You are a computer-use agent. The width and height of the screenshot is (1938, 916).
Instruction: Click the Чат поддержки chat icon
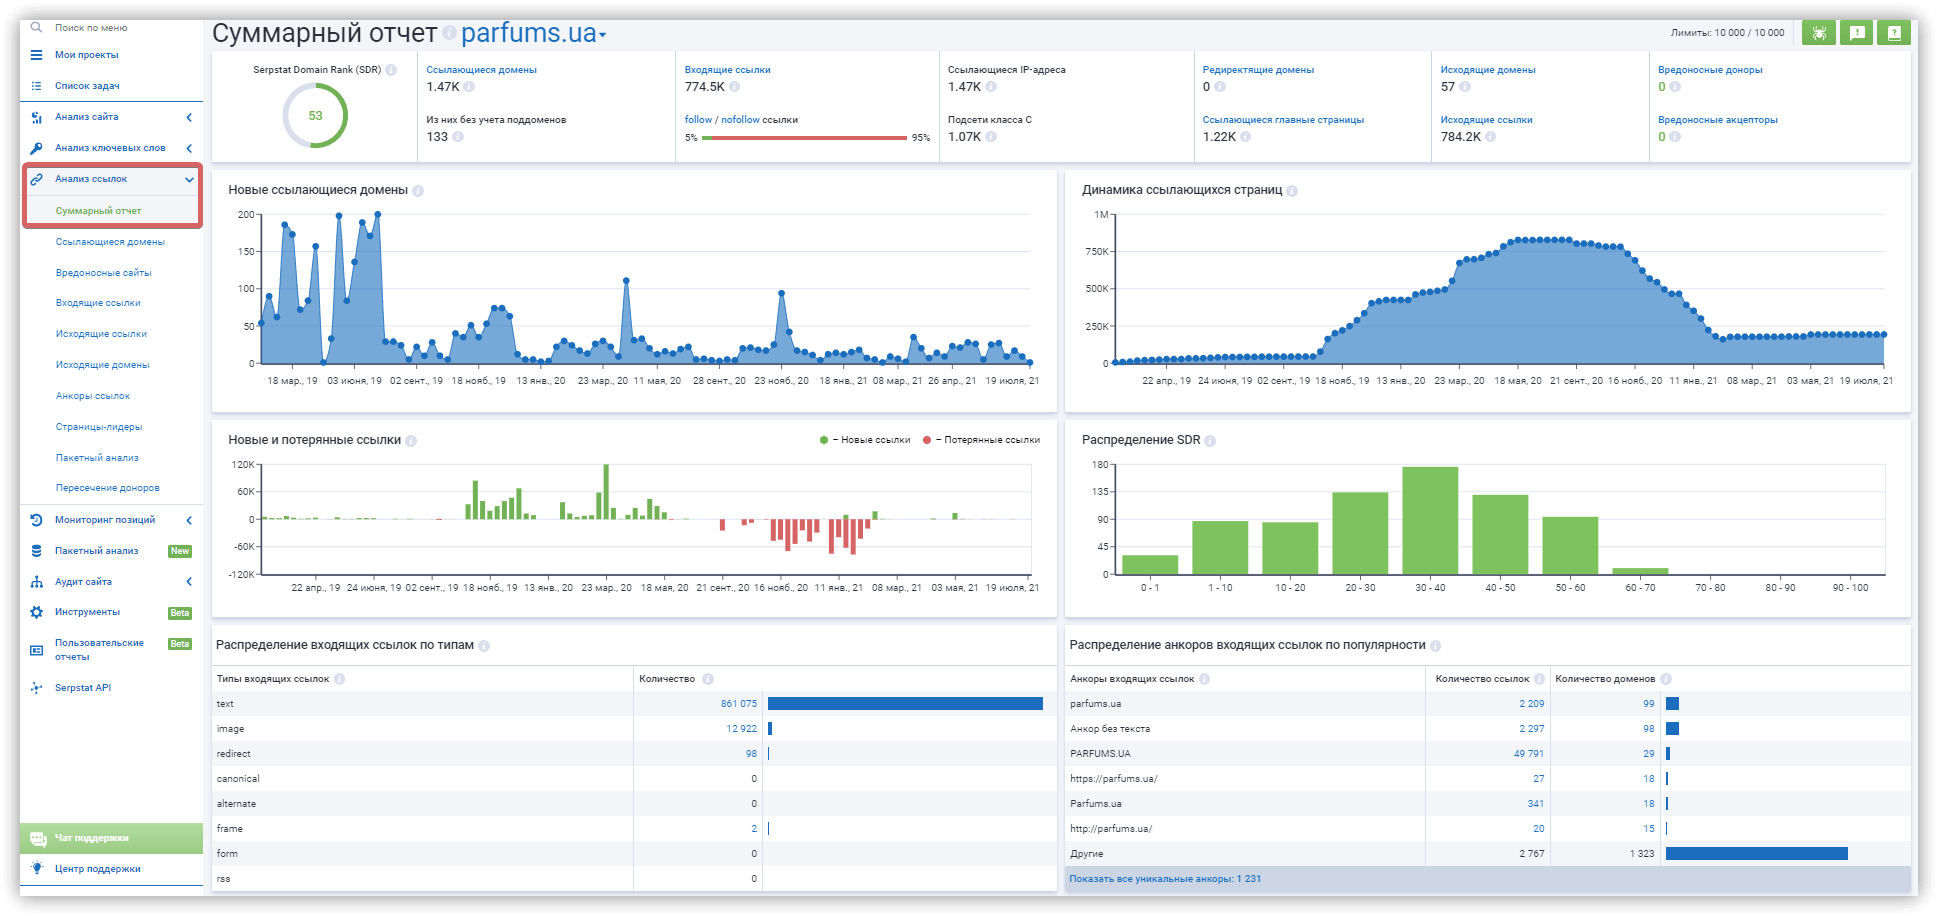pos(38,838)
